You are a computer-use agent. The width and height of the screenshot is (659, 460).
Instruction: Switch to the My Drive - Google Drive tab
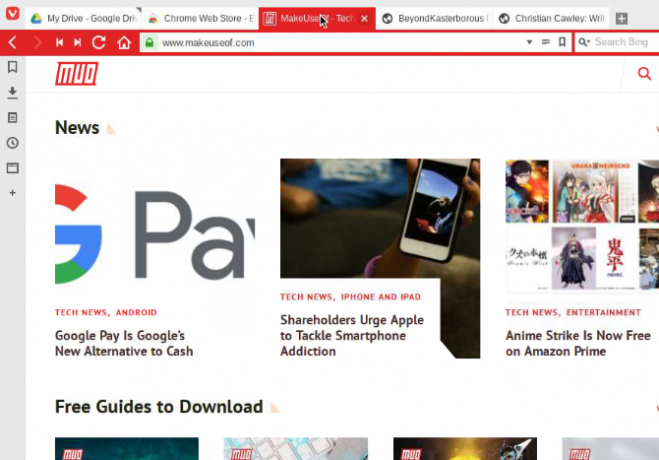coord(83,18)
